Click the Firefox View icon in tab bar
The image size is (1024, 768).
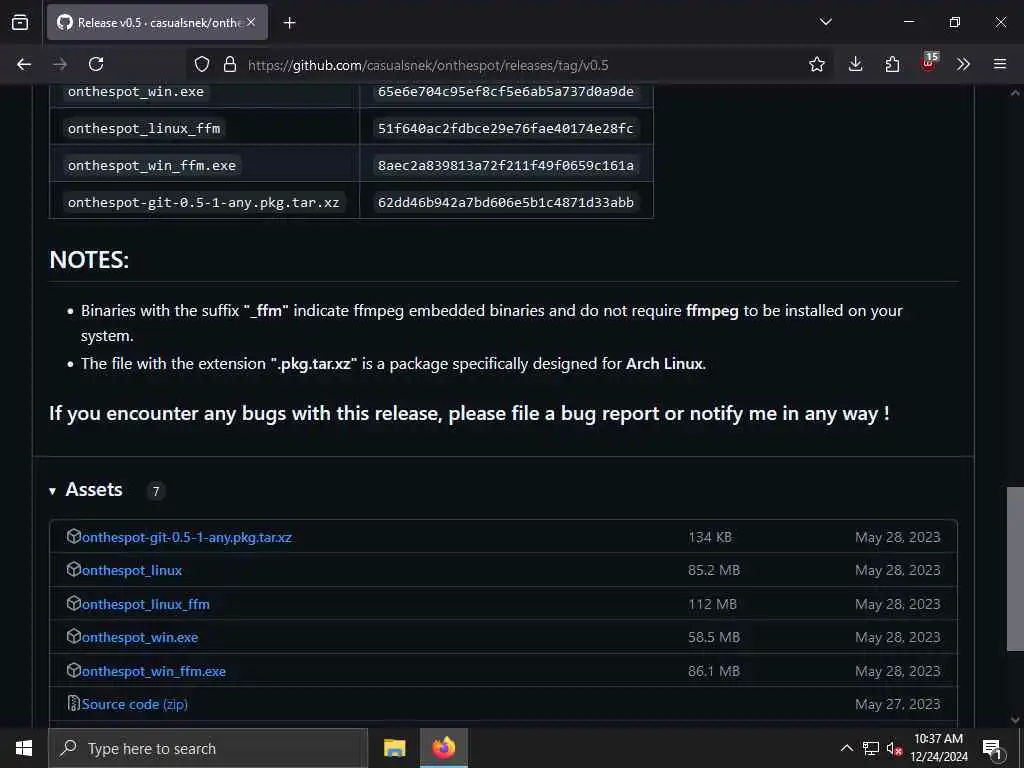coord(20,22)
